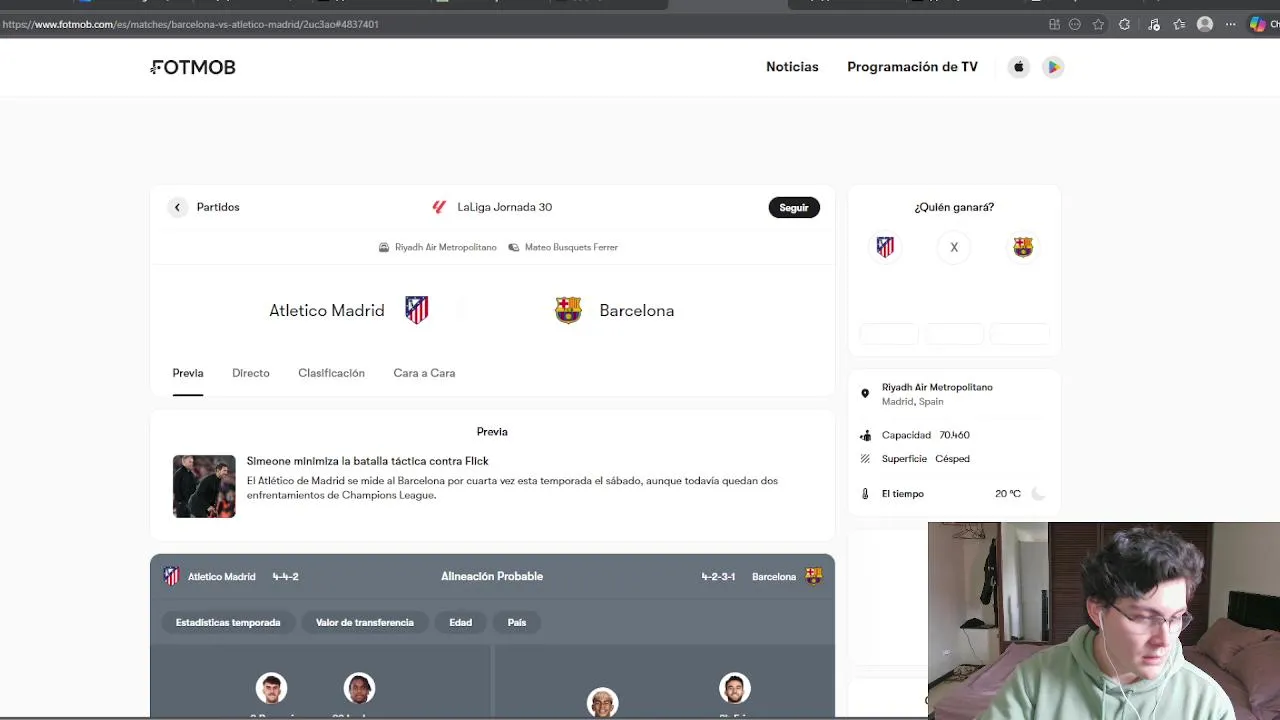Click Alineación Probable heading
1280x720 pixels.
coord(492,576)
